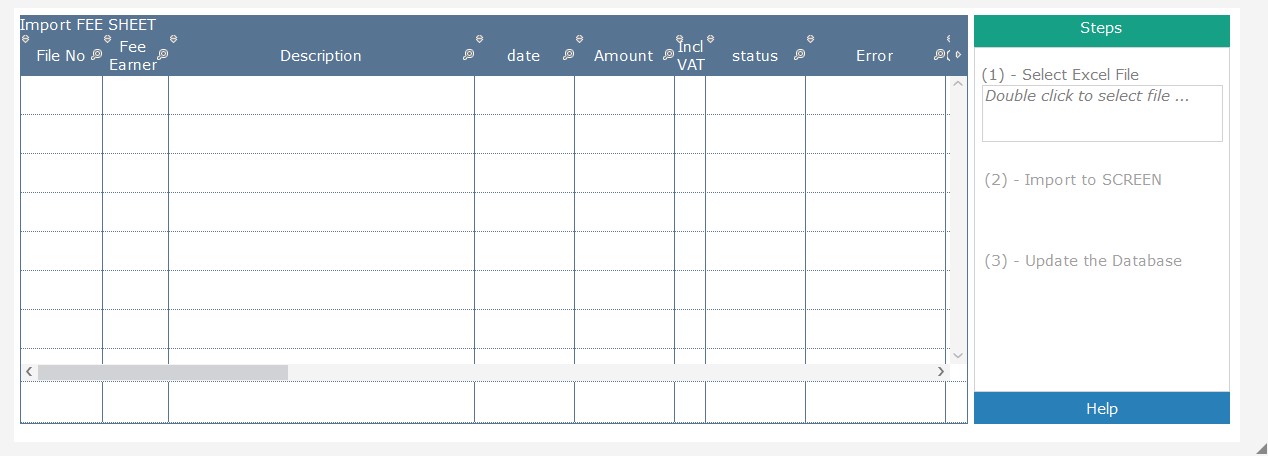Screen dimensions: 1268x456
Task: Click the magnifier next to Amount
Action: 668,56
